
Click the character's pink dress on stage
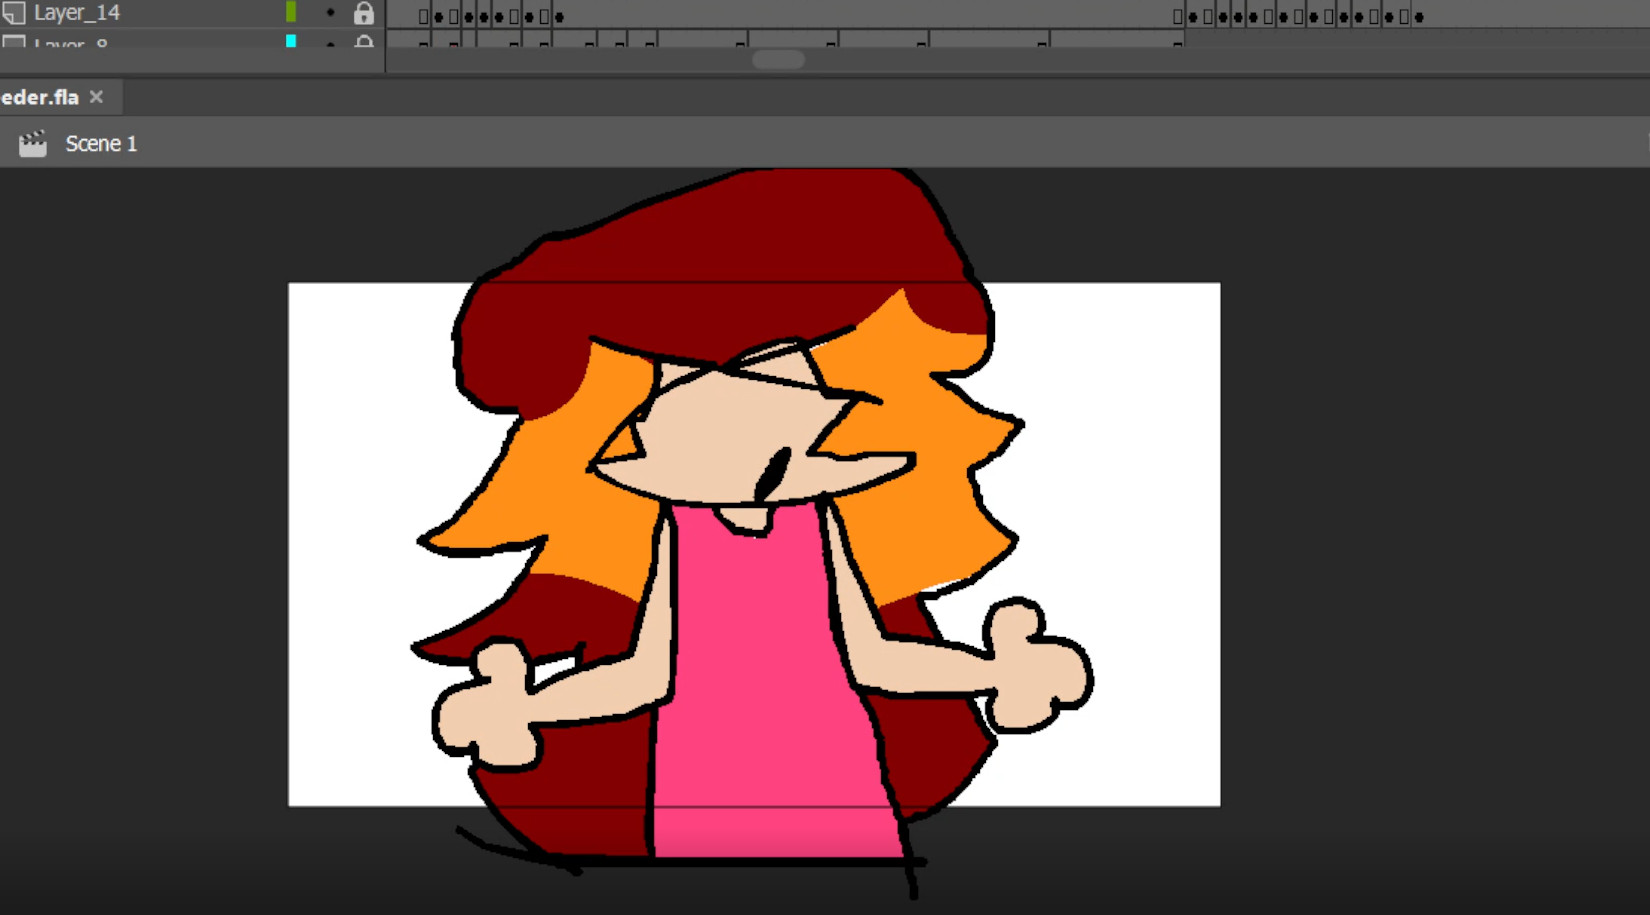pos(760,680)
